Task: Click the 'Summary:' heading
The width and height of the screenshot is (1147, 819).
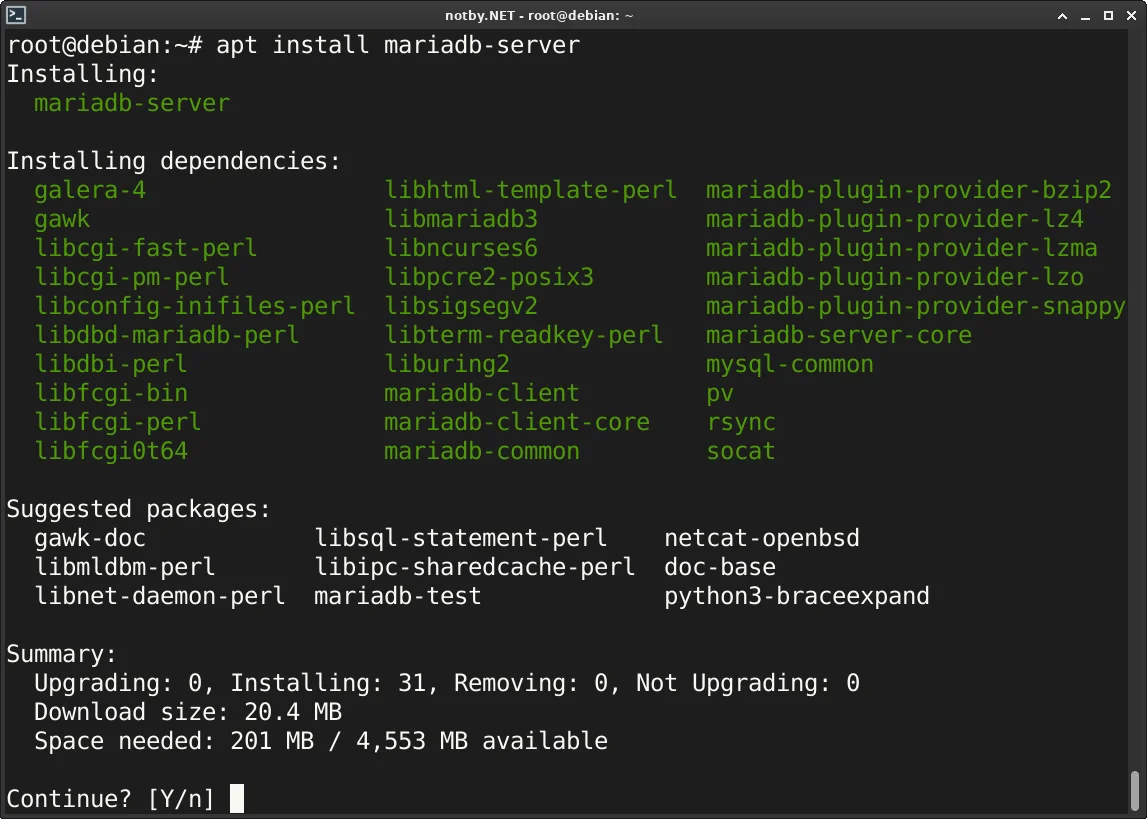Action: pos(62,654)
